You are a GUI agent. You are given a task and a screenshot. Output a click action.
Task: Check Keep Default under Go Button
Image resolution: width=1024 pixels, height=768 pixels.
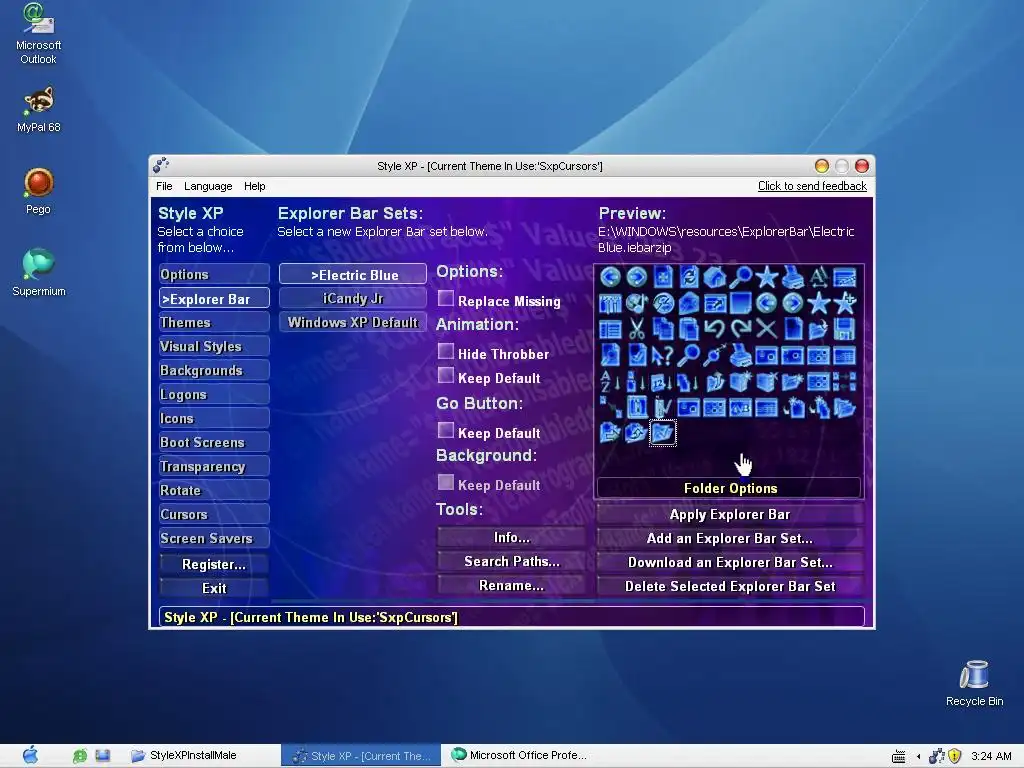pos(445,430)
